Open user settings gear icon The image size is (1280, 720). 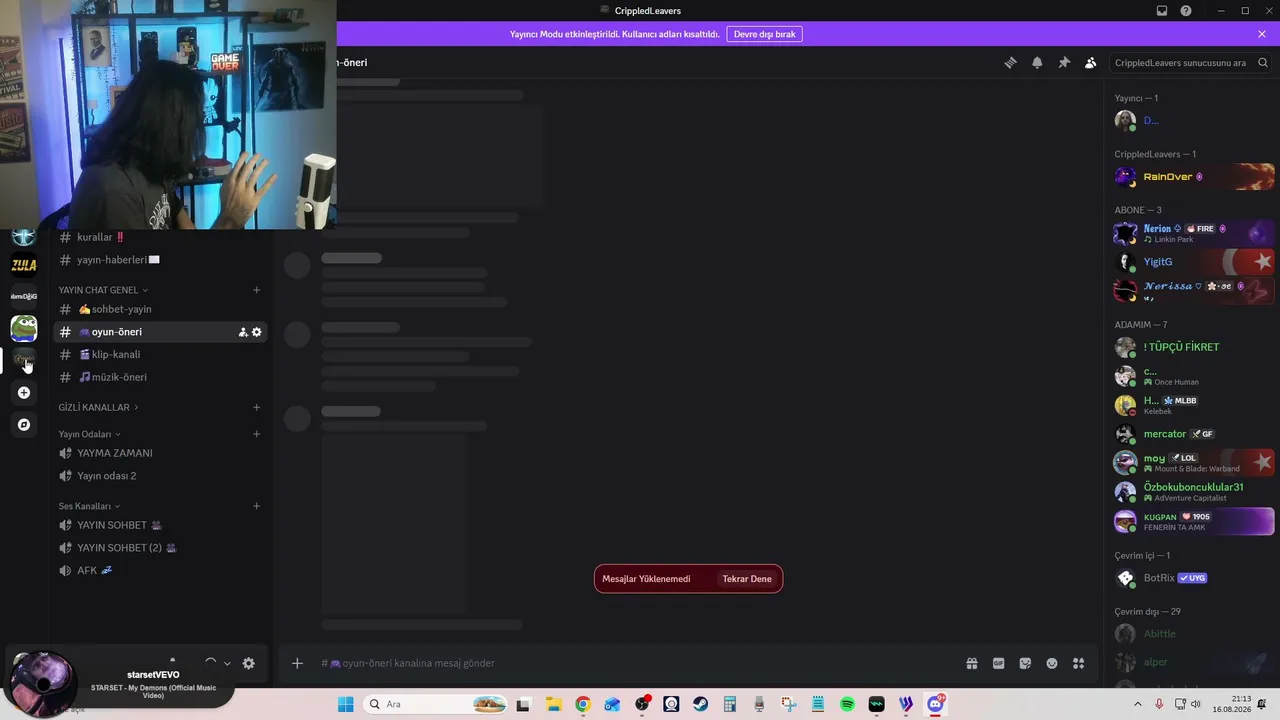(x=249, y=663)
